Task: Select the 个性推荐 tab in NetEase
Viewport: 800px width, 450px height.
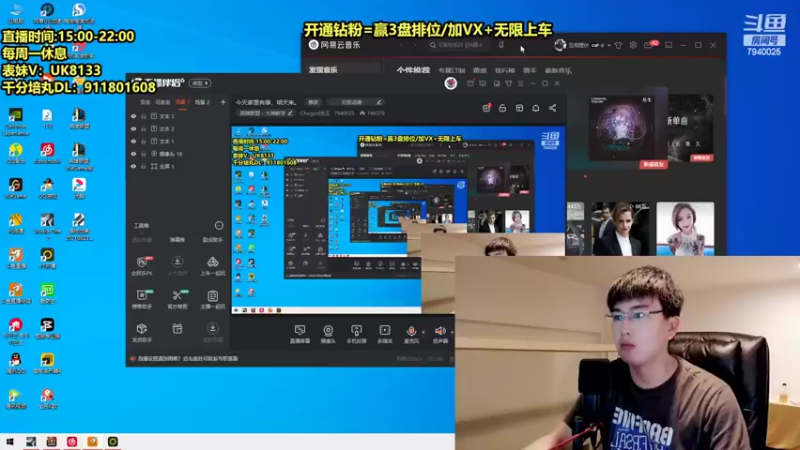Action: pyautogui.click(x=413, y=70)
